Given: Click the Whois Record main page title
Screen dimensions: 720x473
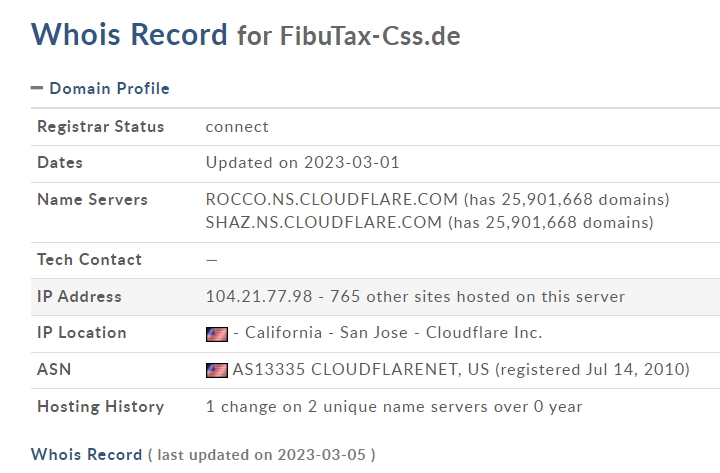Looking at the screenshot, I should (129, 34).
